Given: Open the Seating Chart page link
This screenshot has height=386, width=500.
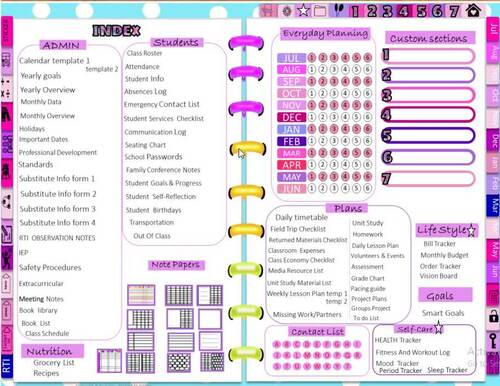Looking at the screenshot, I should point(145,145).
